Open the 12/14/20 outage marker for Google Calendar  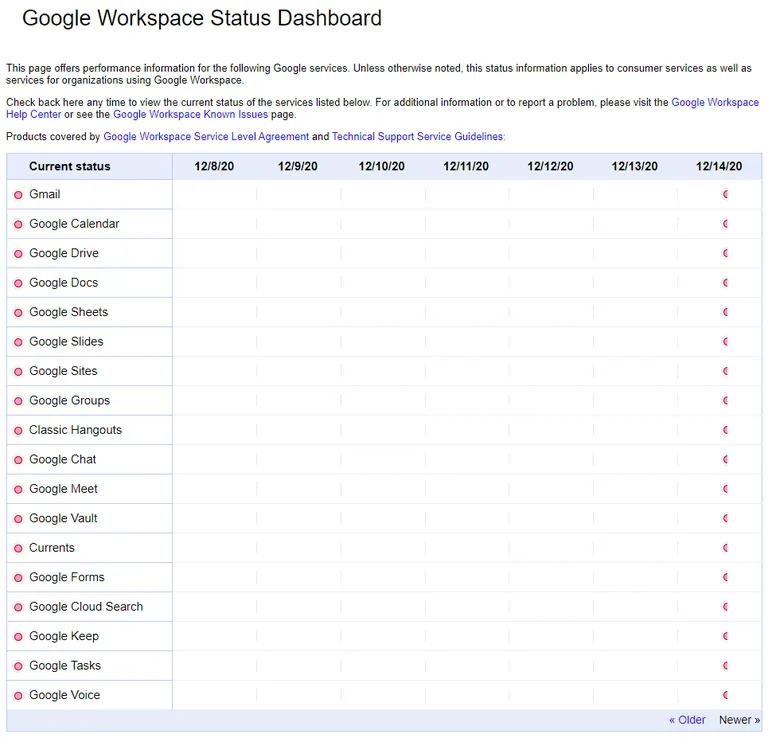coord(725,224)
